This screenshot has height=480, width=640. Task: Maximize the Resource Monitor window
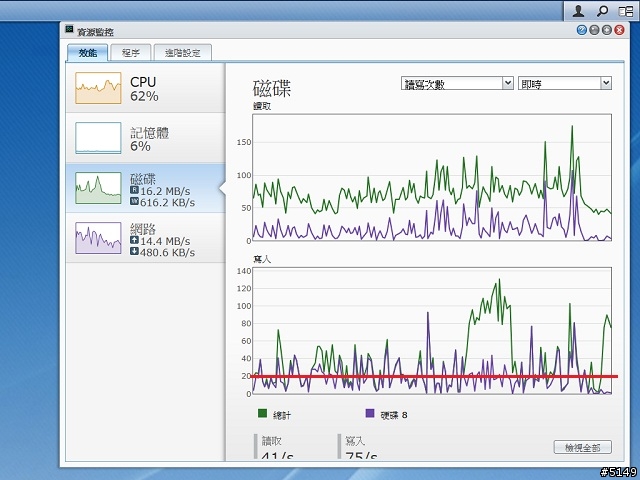coord(607,30)
